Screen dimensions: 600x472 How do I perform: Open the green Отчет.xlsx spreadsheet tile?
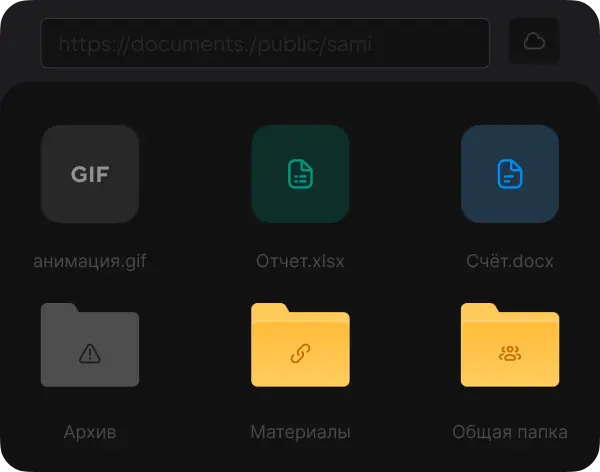[300, 174]
